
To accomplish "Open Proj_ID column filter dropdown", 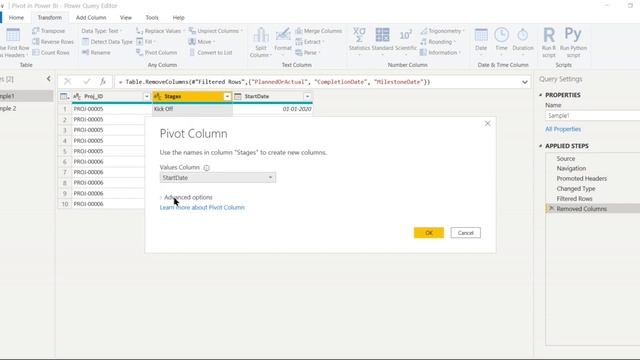I will [x=147, y=96].
